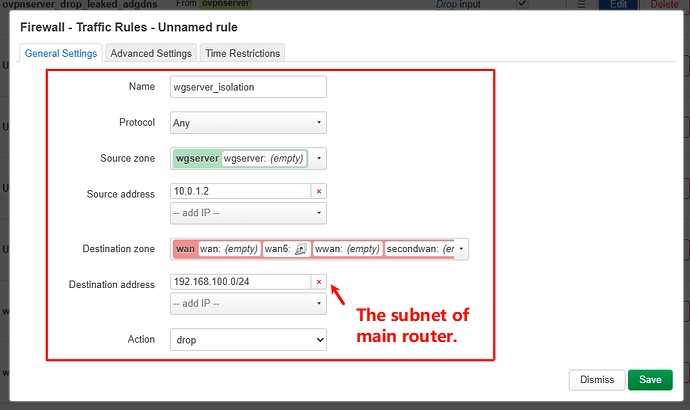Screen dimensions: 690x410
Task: Expand the Protocol dropdown showing Any
Action: point(249,123)
